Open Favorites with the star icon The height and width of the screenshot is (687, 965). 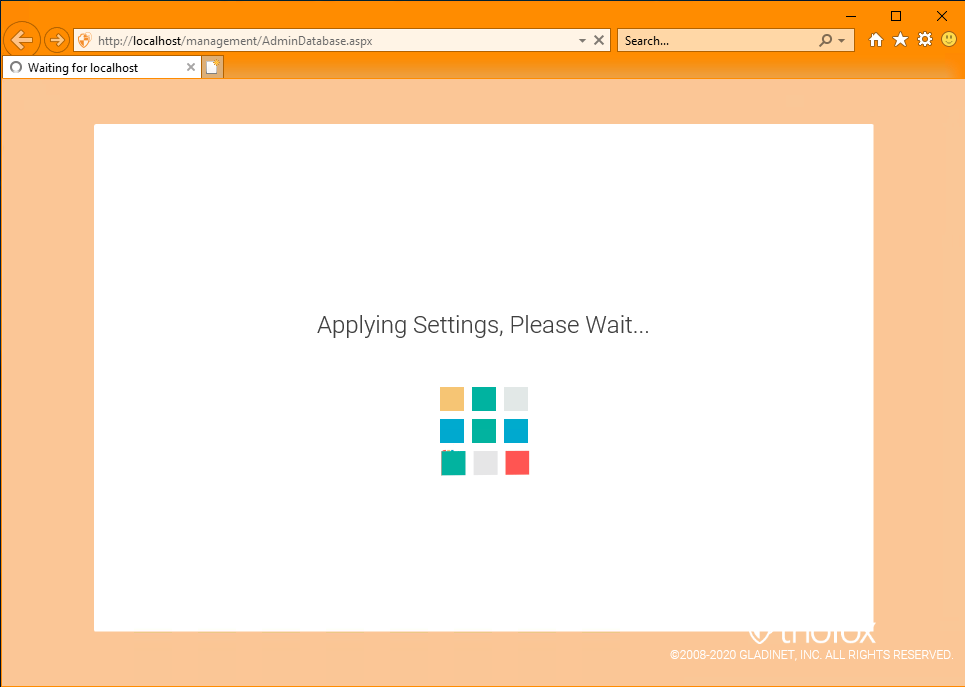tap(900, 40)
